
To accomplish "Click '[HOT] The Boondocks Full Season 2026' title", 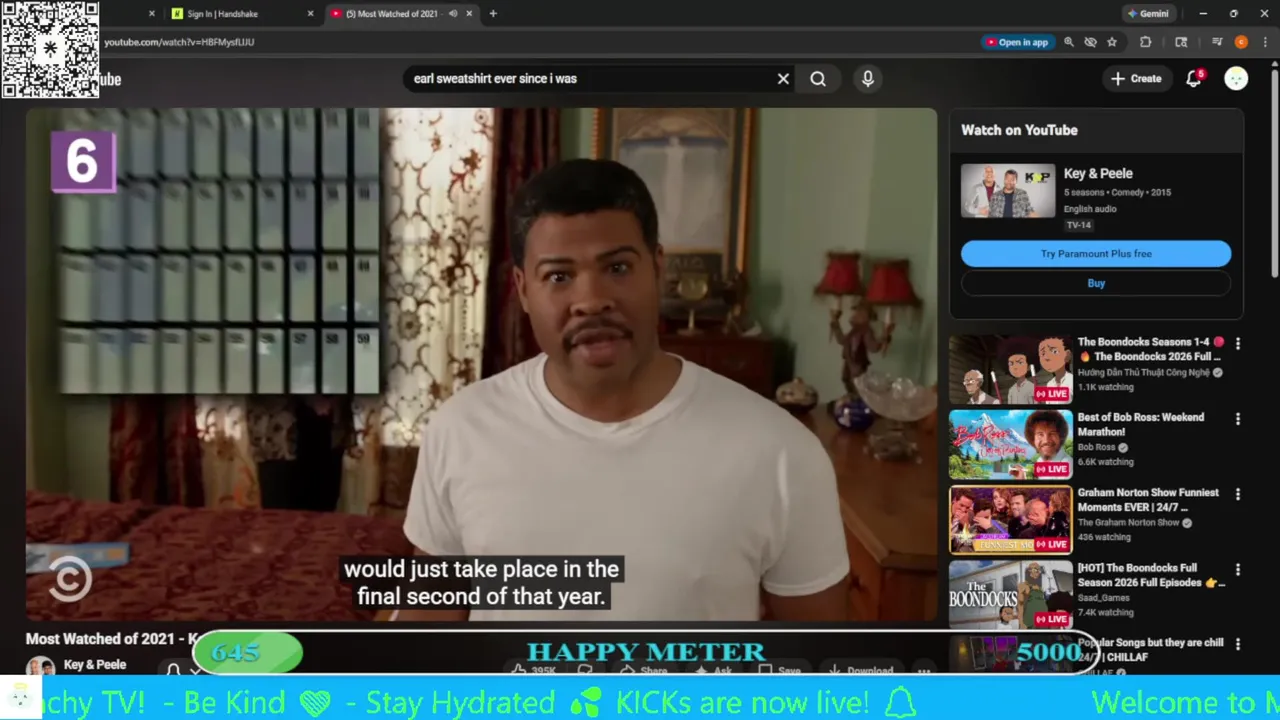I will point(1151,575).
